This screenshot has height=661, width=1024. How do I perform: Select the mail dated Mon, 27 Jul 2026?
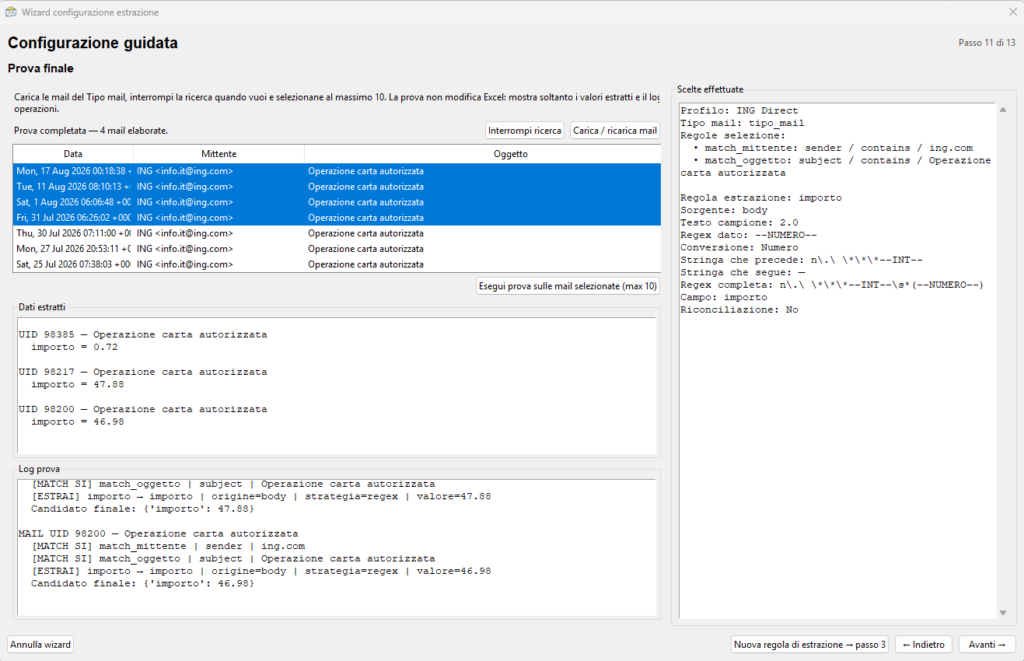336,249
